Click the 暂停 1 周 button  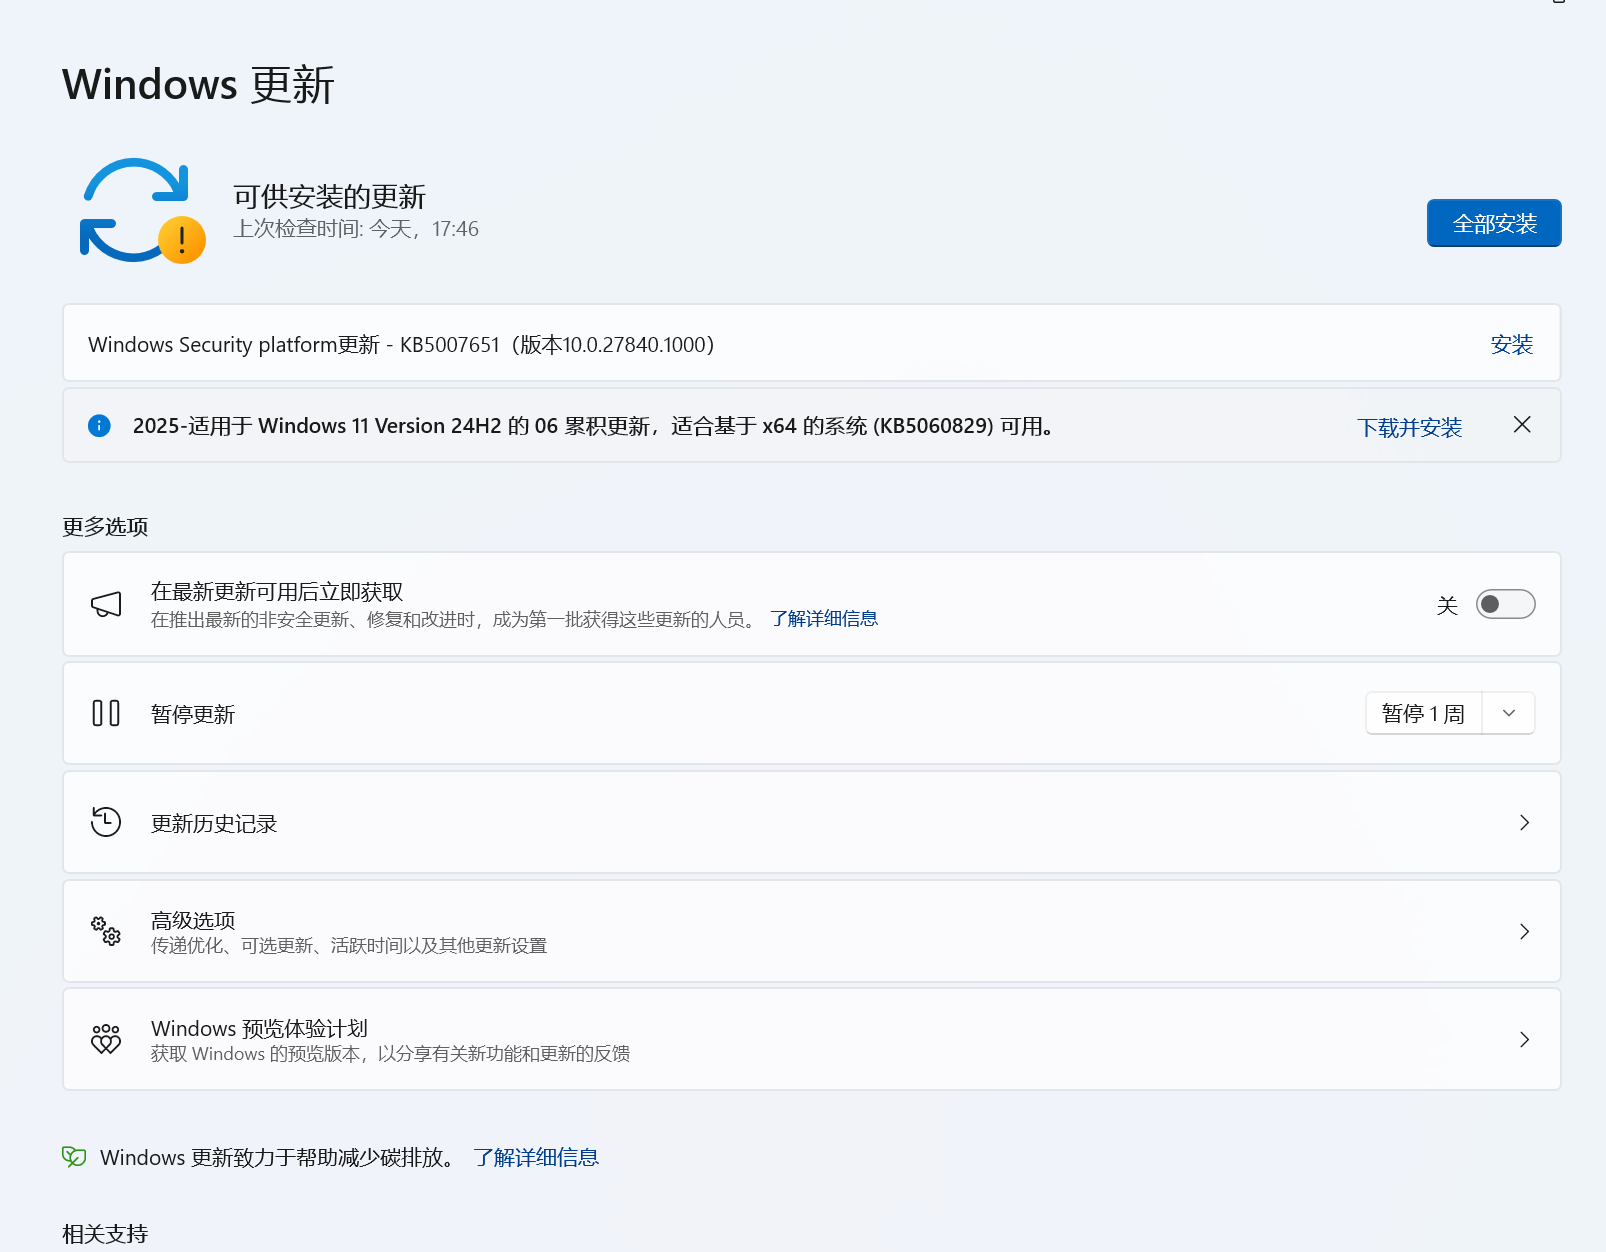point(1423,713)
